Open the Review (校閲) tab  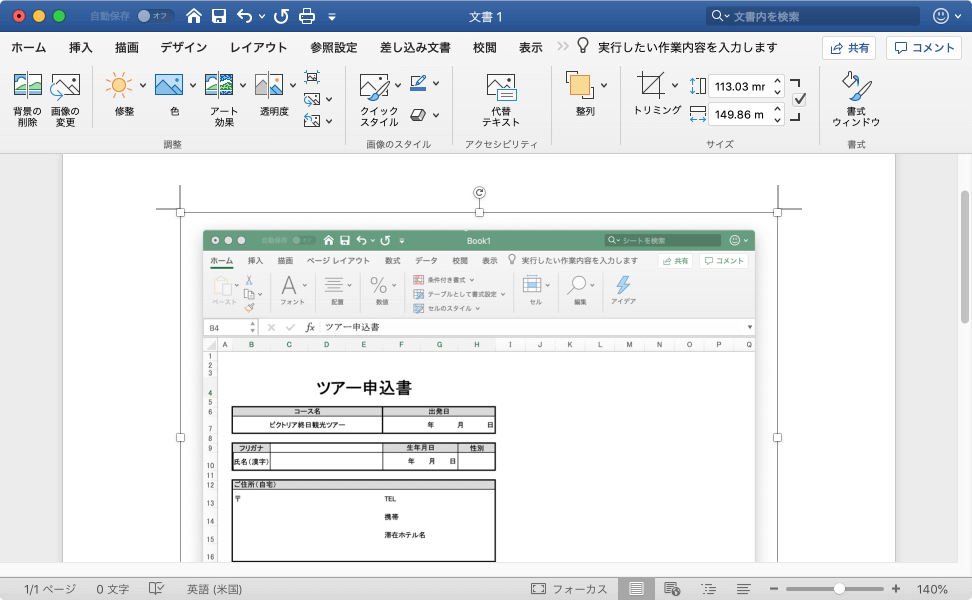pos(485,47)
